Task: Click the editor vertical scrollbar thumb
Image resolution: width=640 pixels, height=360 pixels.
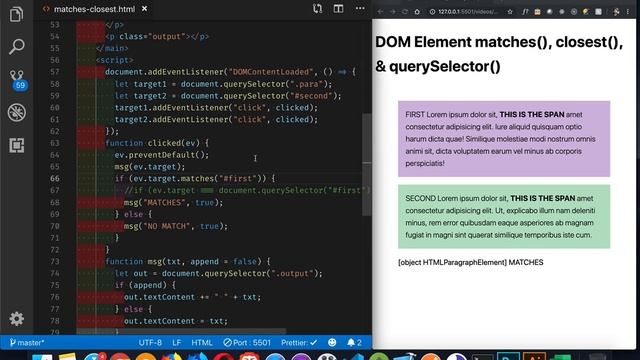Action: (x=367, y=164)
